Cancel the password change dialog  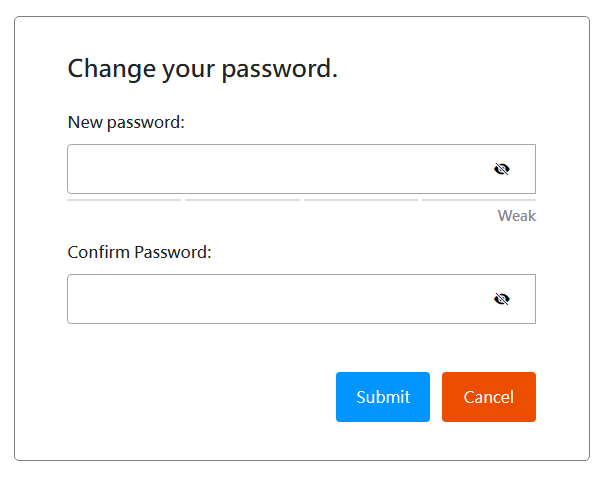point(489,397)
